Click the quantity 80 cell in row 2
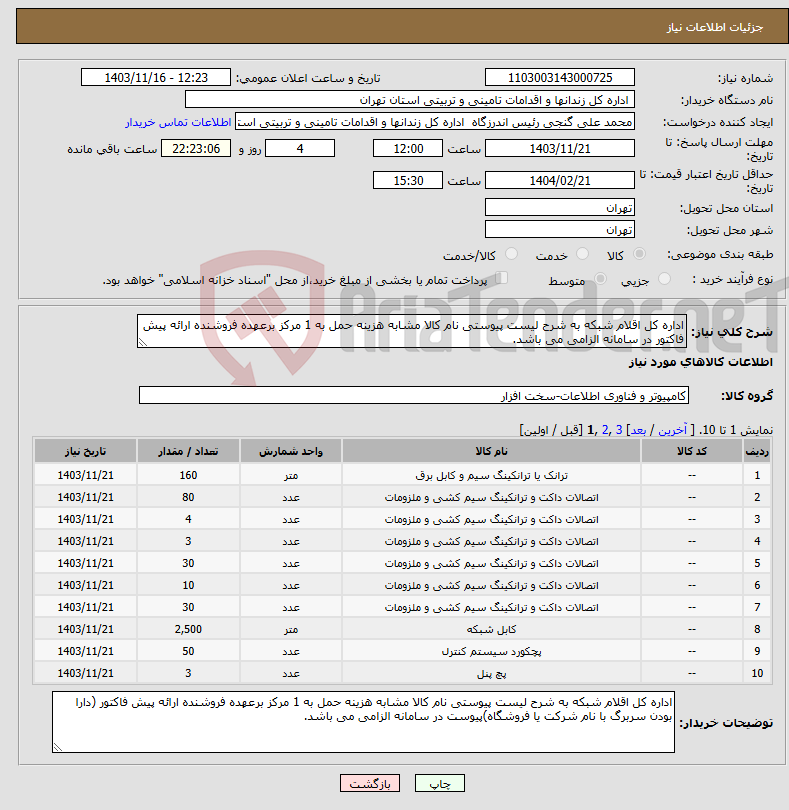The height and width of the screenshot is (810, 789). [x=188, y=497]
